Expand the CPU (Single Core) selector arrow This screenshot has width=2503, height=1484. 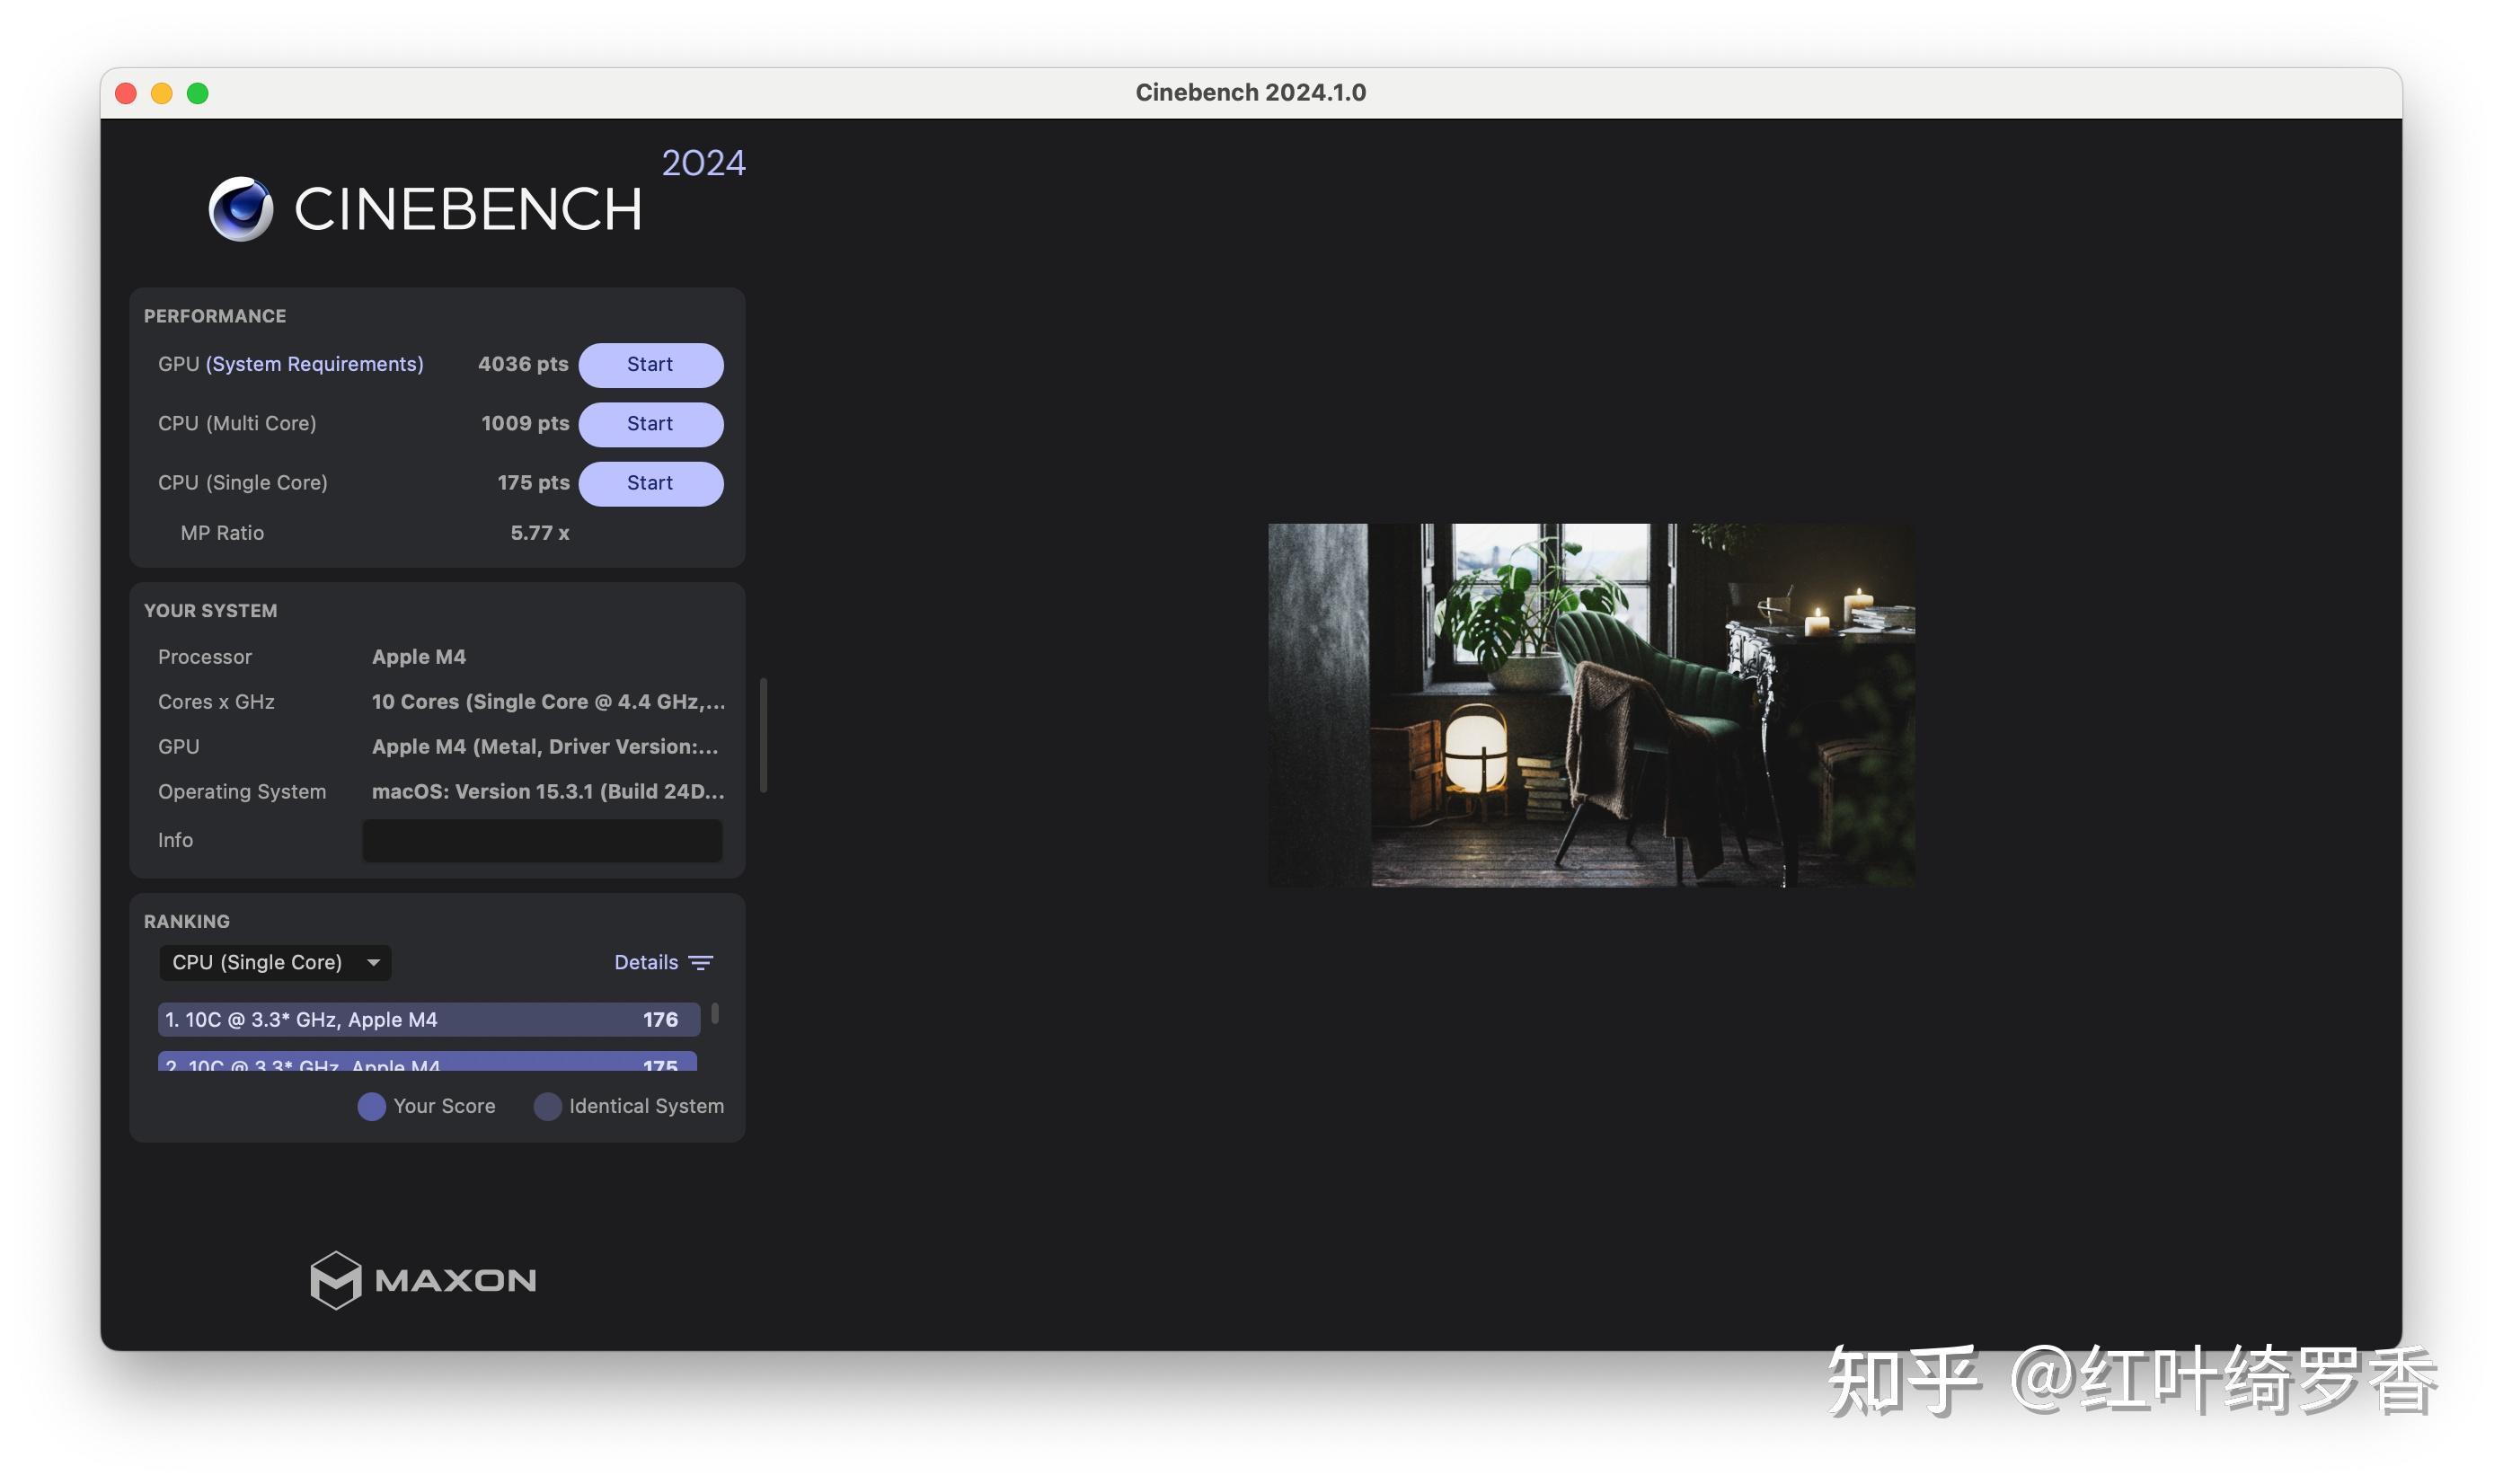(373, 963)
